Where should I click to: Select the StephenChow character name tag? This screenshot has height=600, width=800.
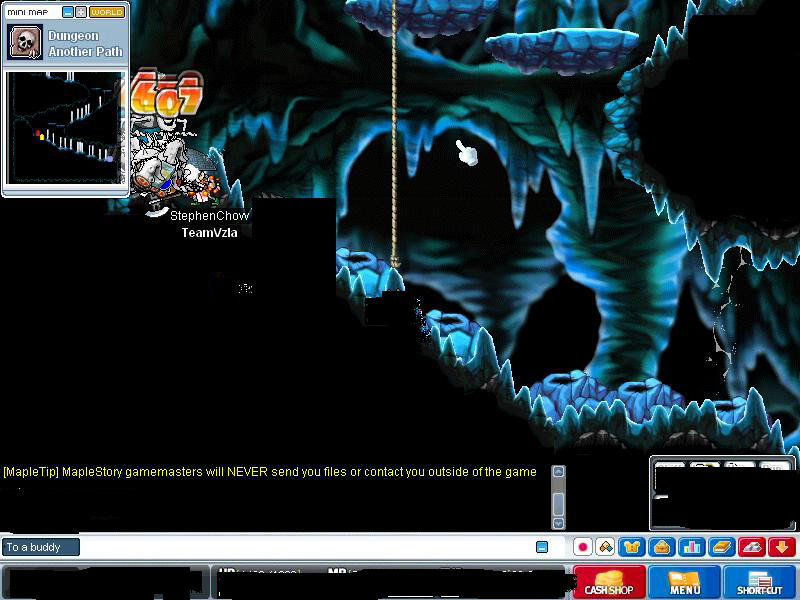pyautogui.click(x=209, y=216)
